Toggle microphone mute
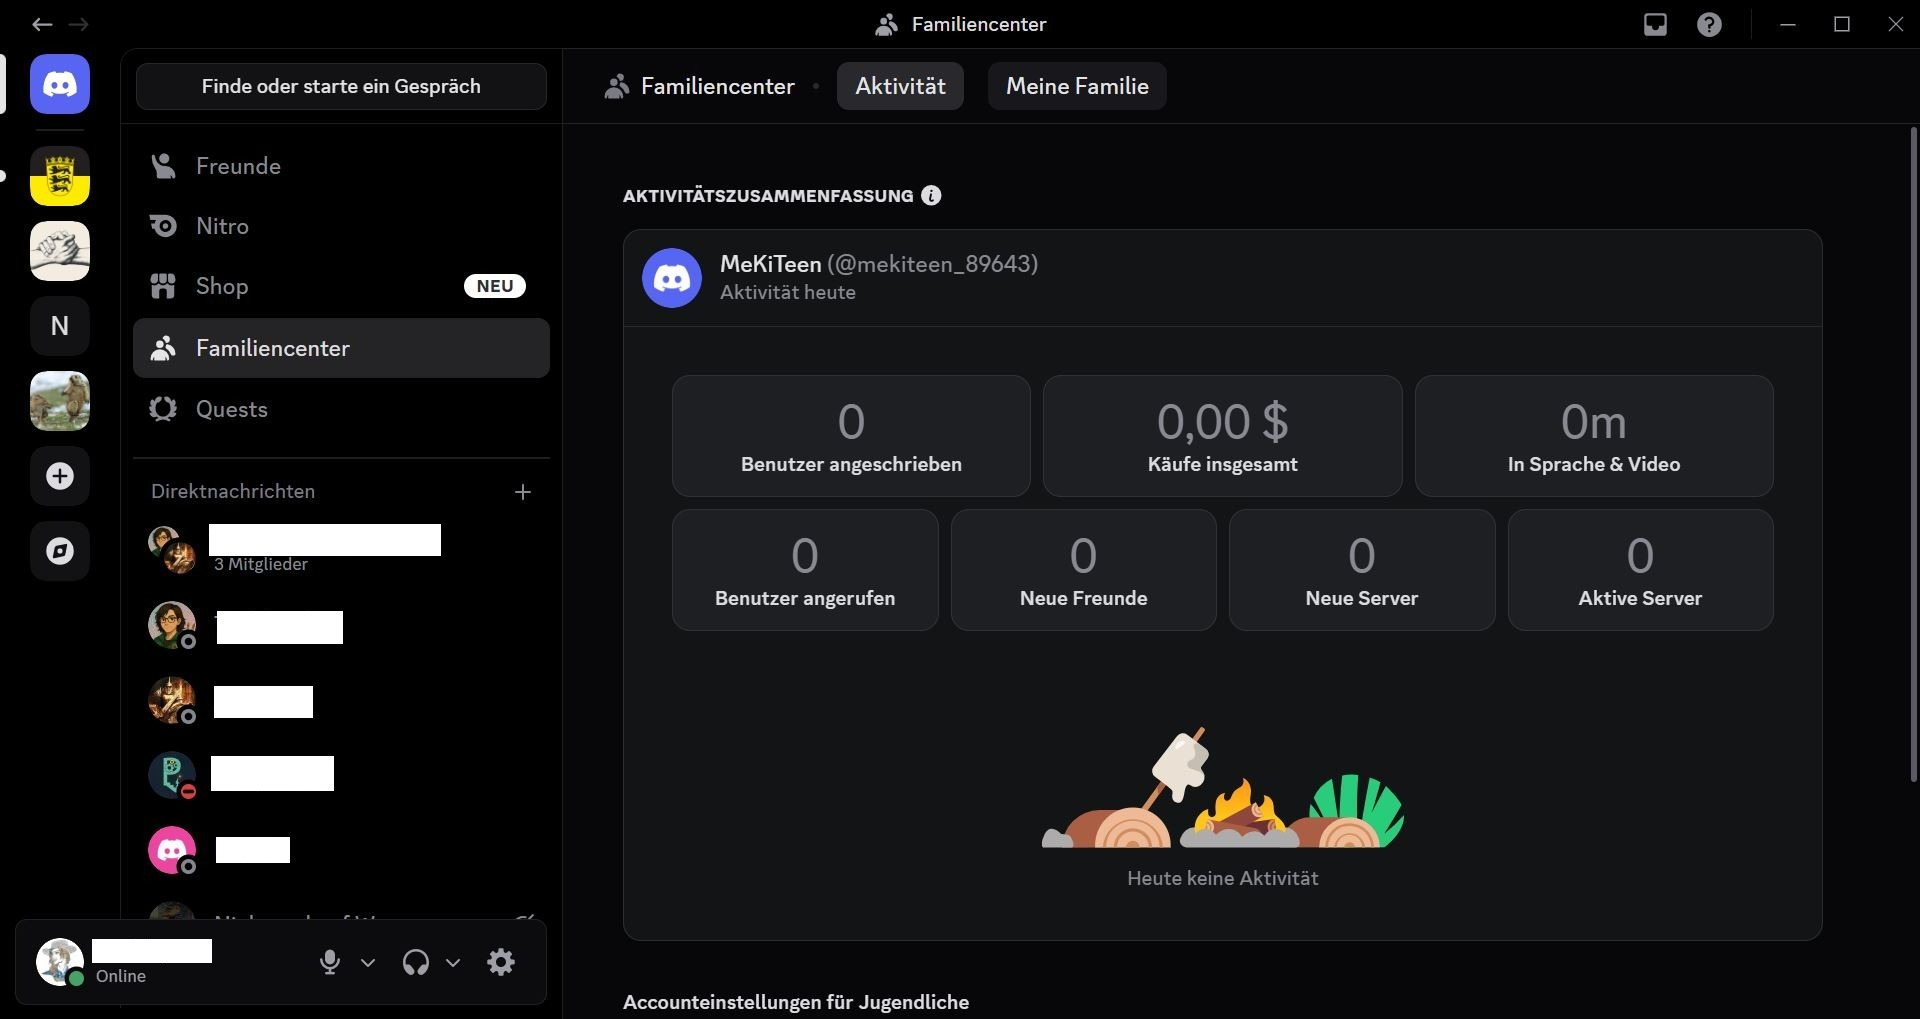Screen dimensions: 1920x1019 329,962
